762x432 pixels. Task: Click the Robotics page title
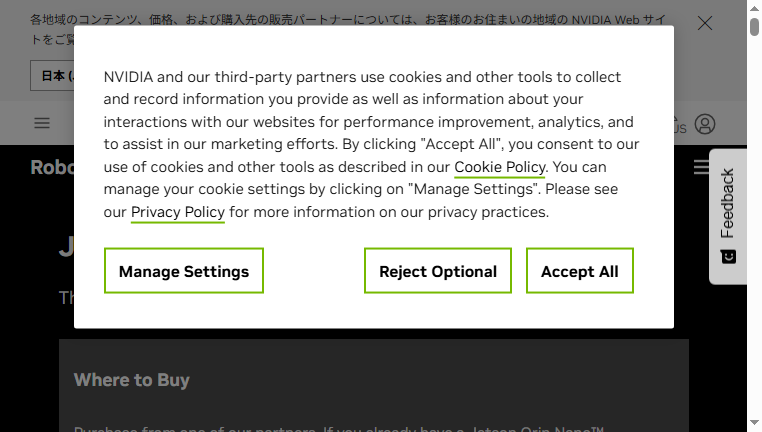point(52,167)
